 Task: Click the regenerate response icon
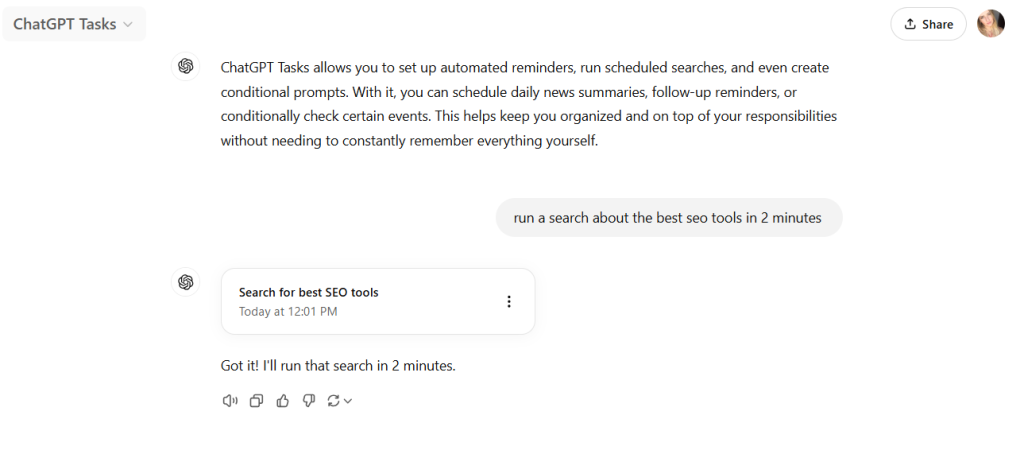click(x=334, y=401)
